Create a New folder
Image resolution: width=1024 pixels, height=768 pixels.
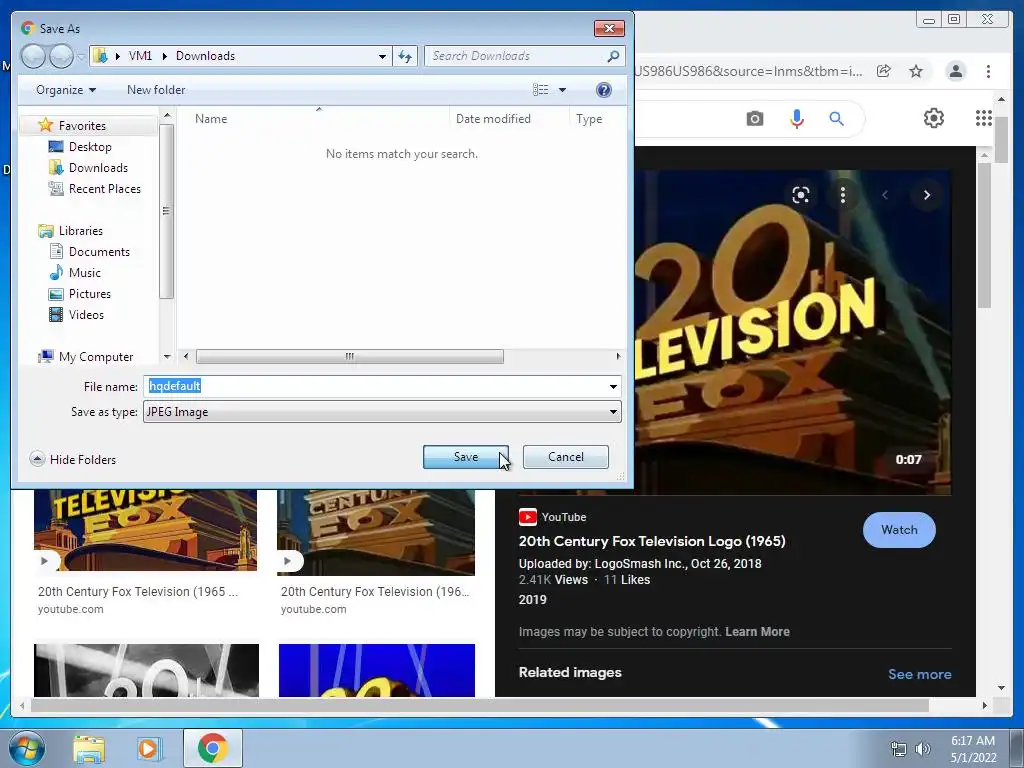[156, 90]
